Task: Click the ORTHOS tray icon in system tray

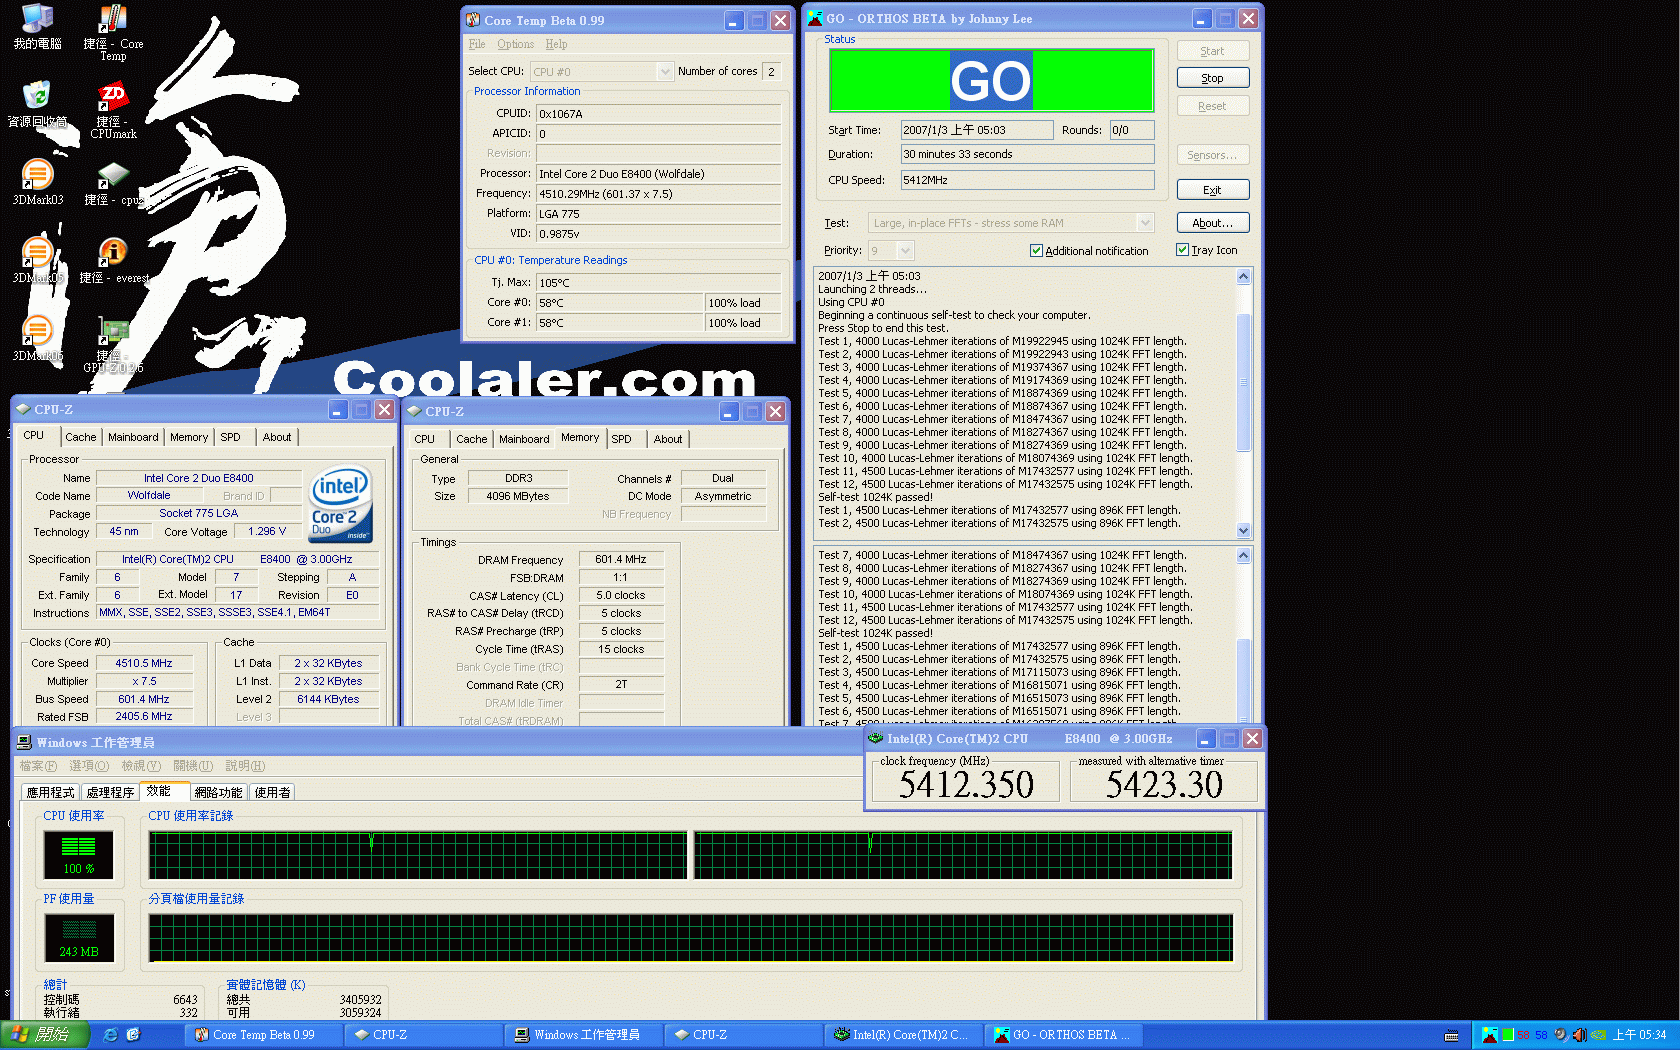Action: point(1490,1035)
